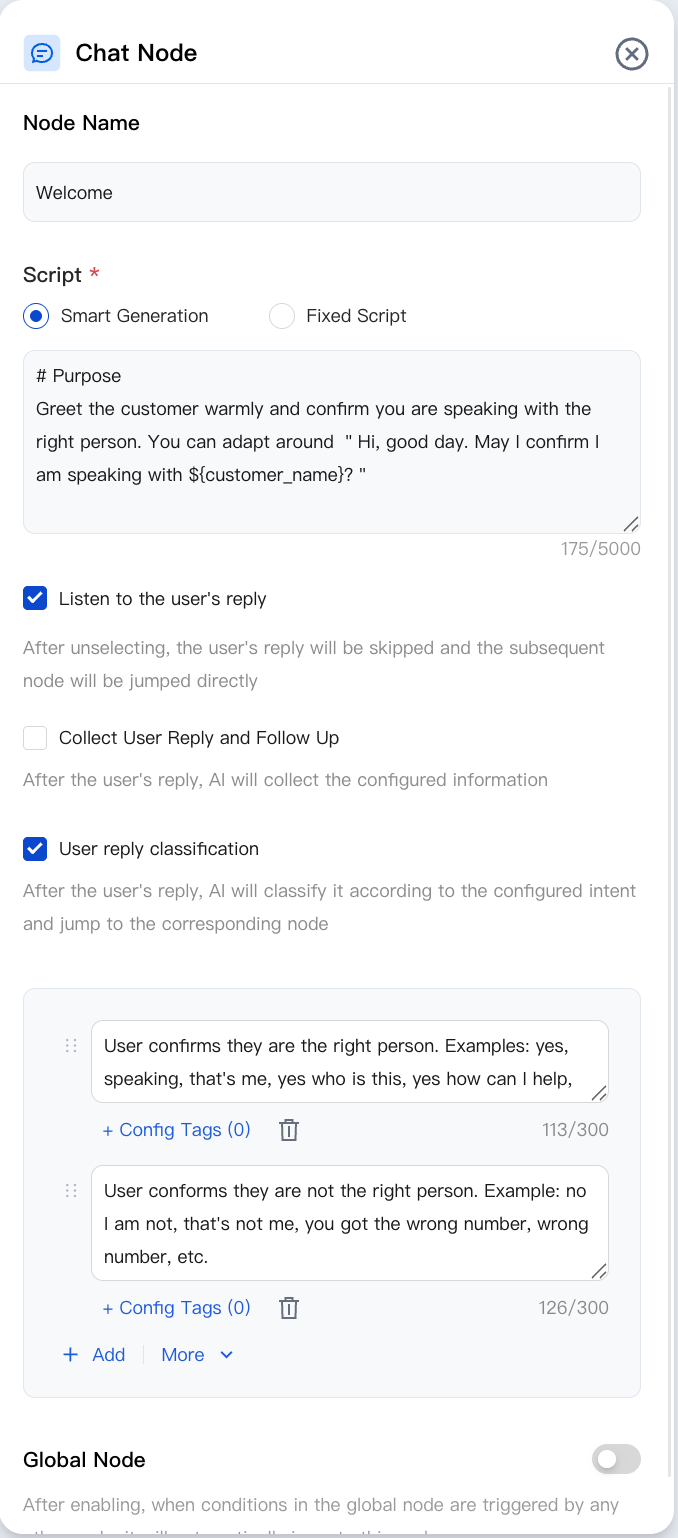Expand the More dropdown menu
678x1538 pixels.
coord(197,1355)
